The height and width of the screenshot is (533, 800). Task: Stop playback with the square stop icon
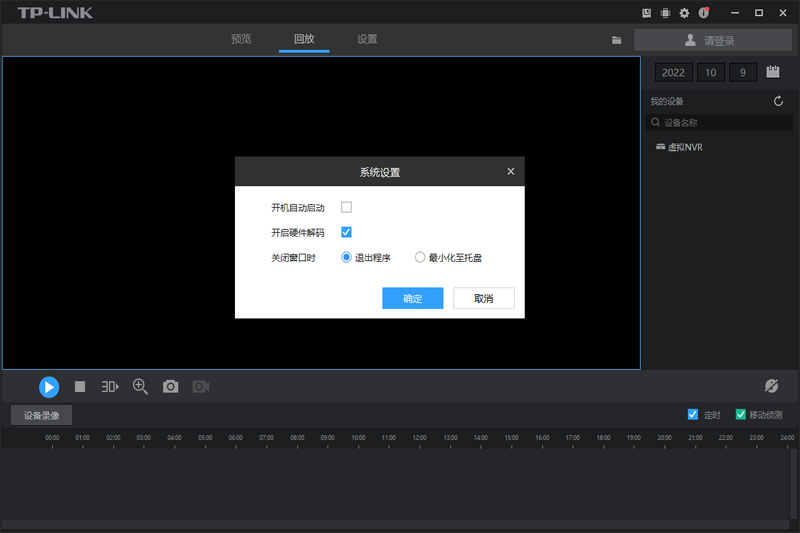pos(80,386)
